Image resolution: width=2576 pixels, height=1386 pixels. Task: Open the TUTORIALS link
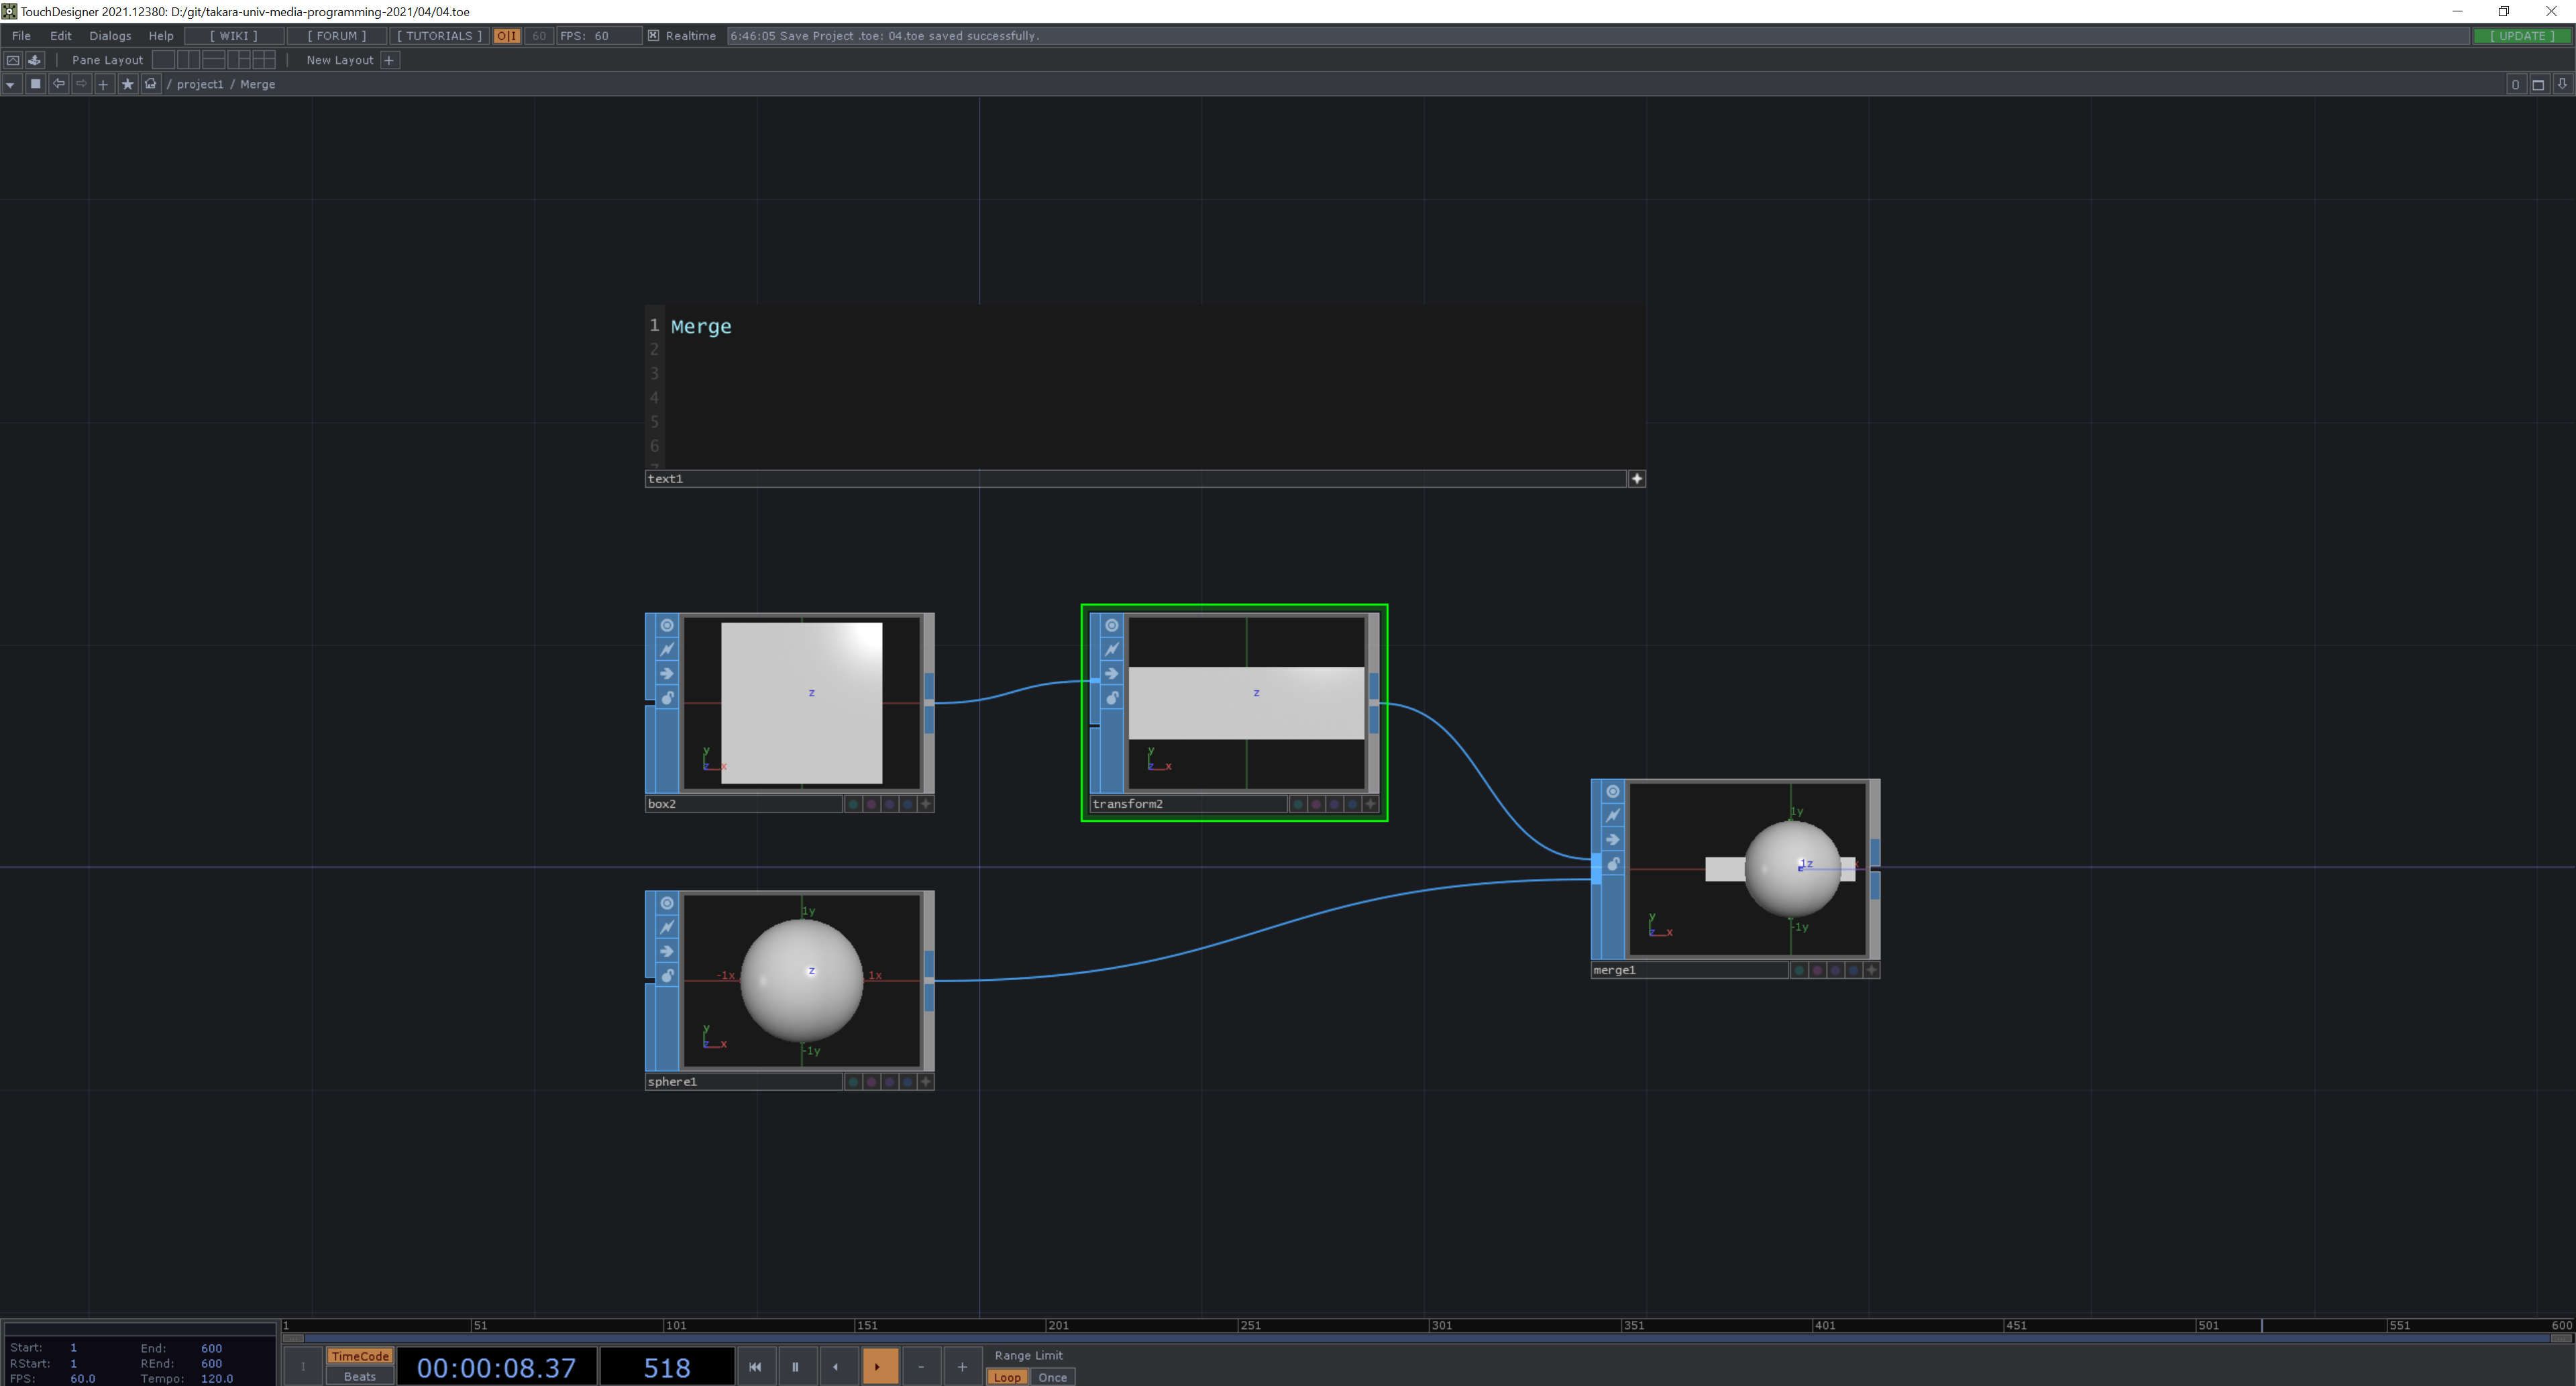coord(439,36)
